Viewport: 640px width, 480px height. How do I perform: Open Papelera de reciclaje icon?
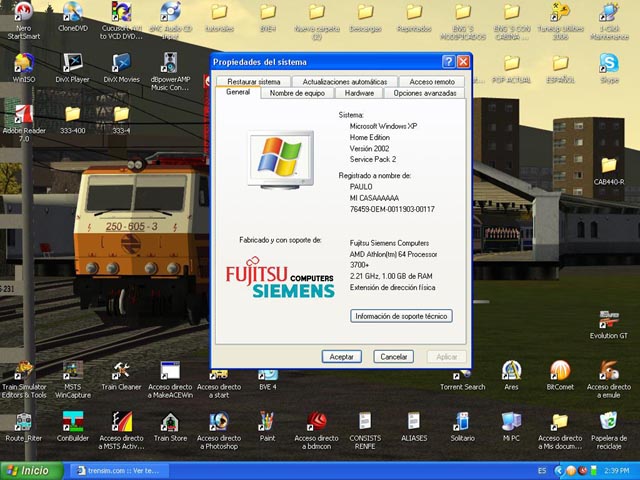pos(608,421)
